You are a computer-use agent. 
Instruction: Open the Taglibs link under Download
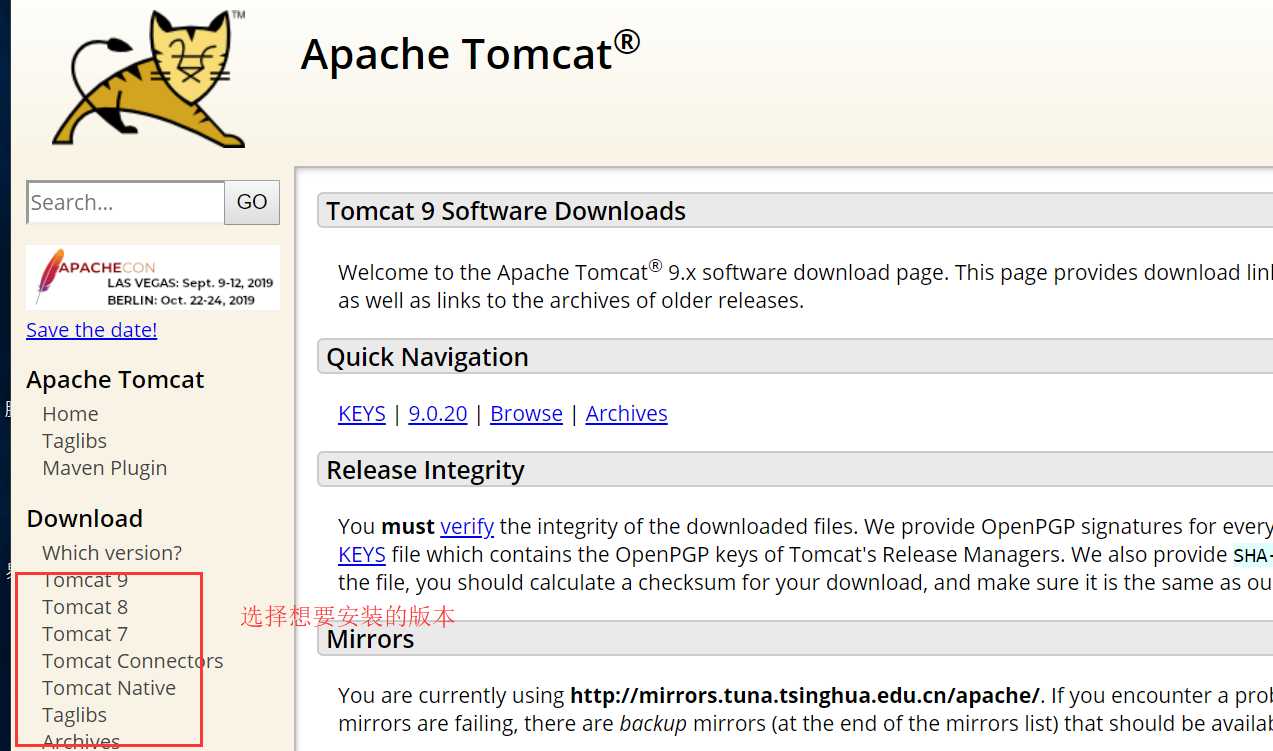click(x=74, y=715)
